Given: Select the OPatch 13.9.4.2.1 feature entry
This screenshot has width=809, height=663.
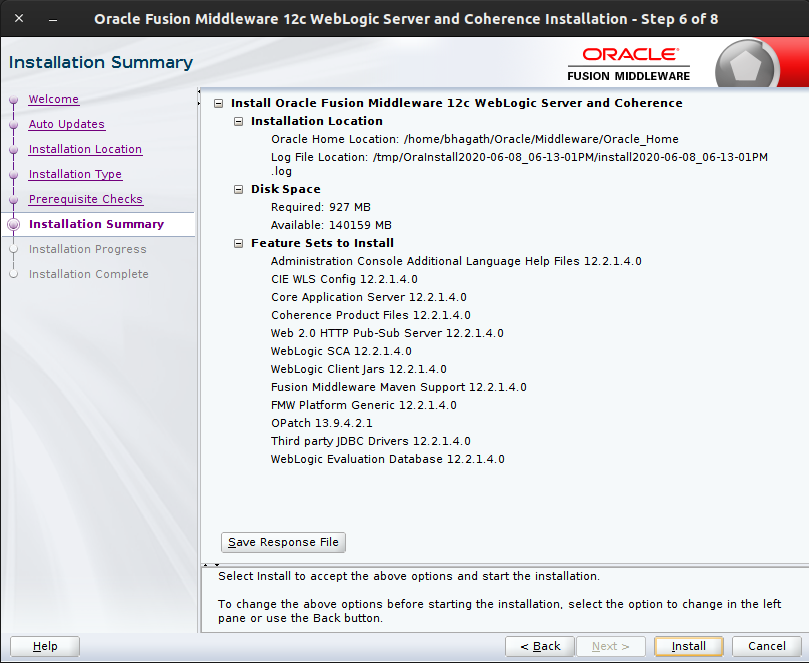Looking at the screenshot, I should 320,423.
